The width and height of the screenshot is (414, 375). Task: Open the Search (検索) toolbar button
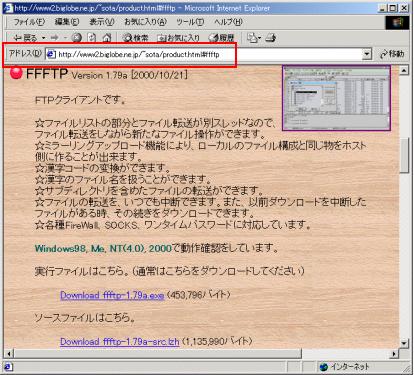(135, 38)
